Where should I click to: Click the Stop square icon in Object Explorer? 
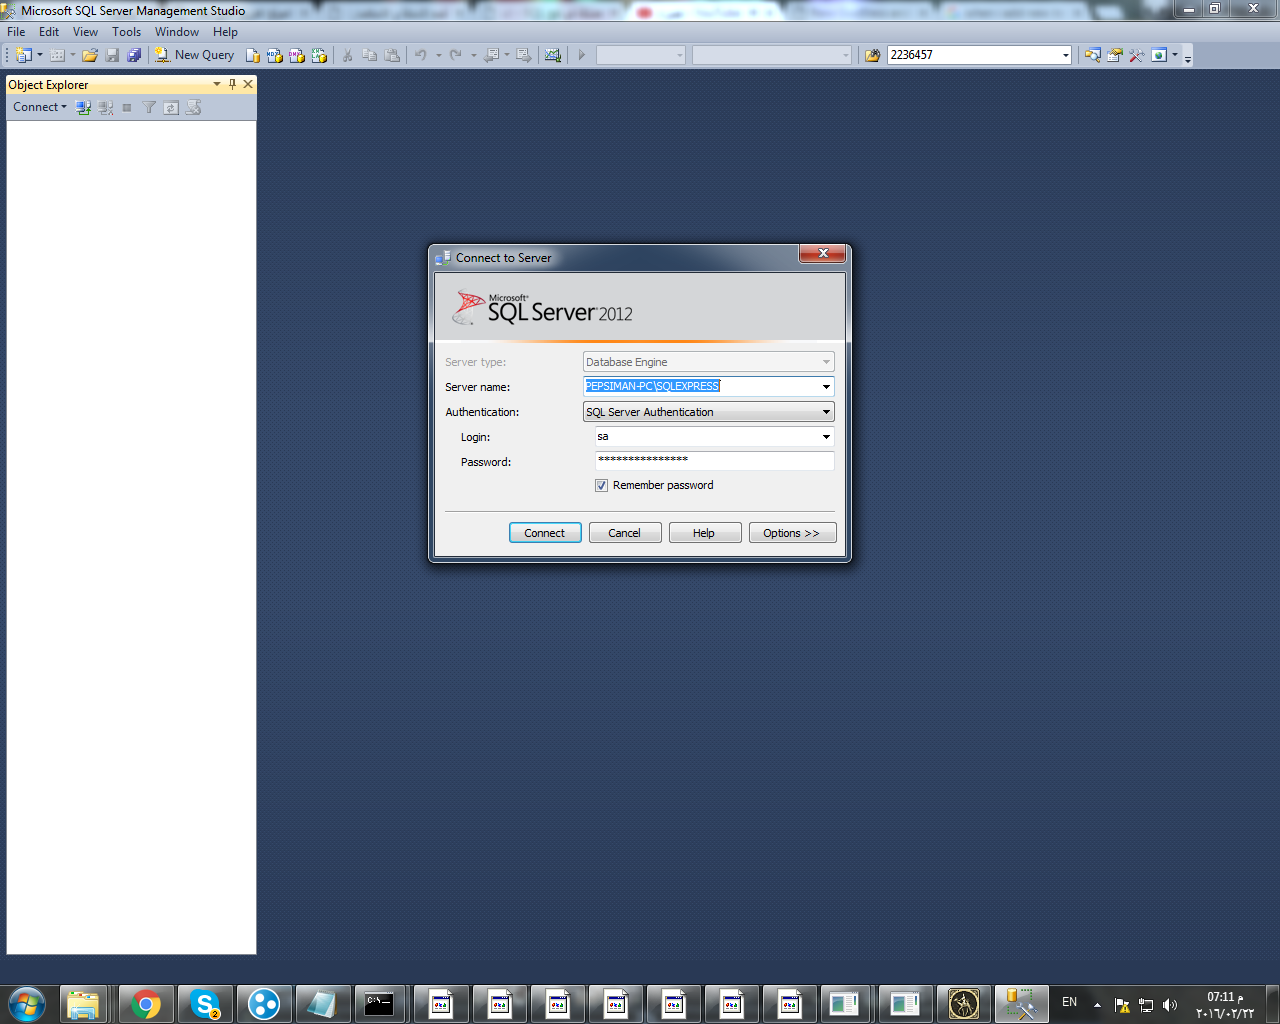[127, 107]
